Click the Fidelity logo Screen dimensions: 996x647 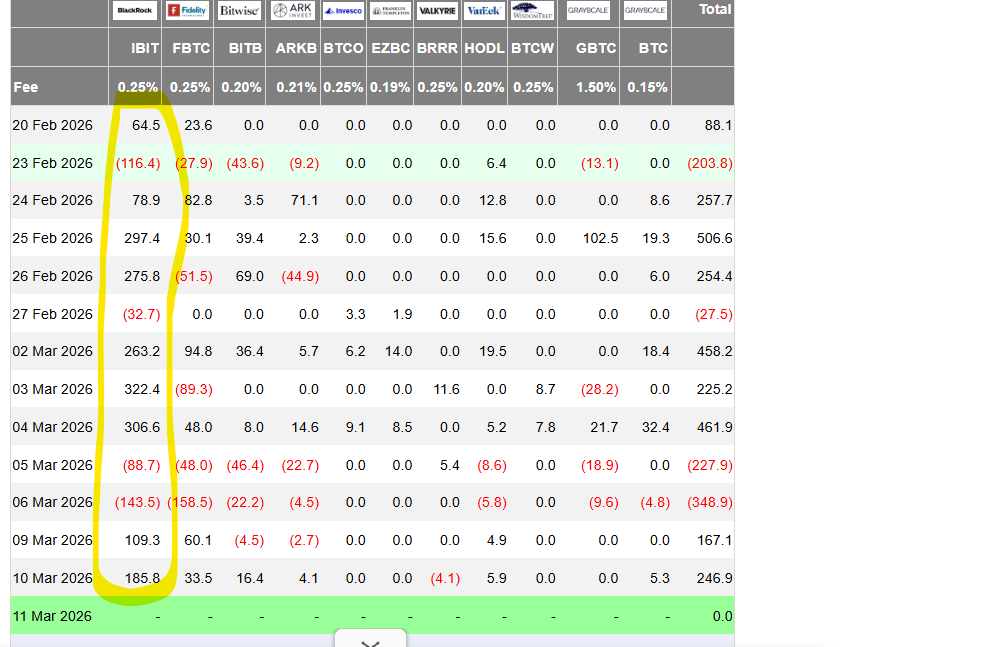click(x=187, y=11)
